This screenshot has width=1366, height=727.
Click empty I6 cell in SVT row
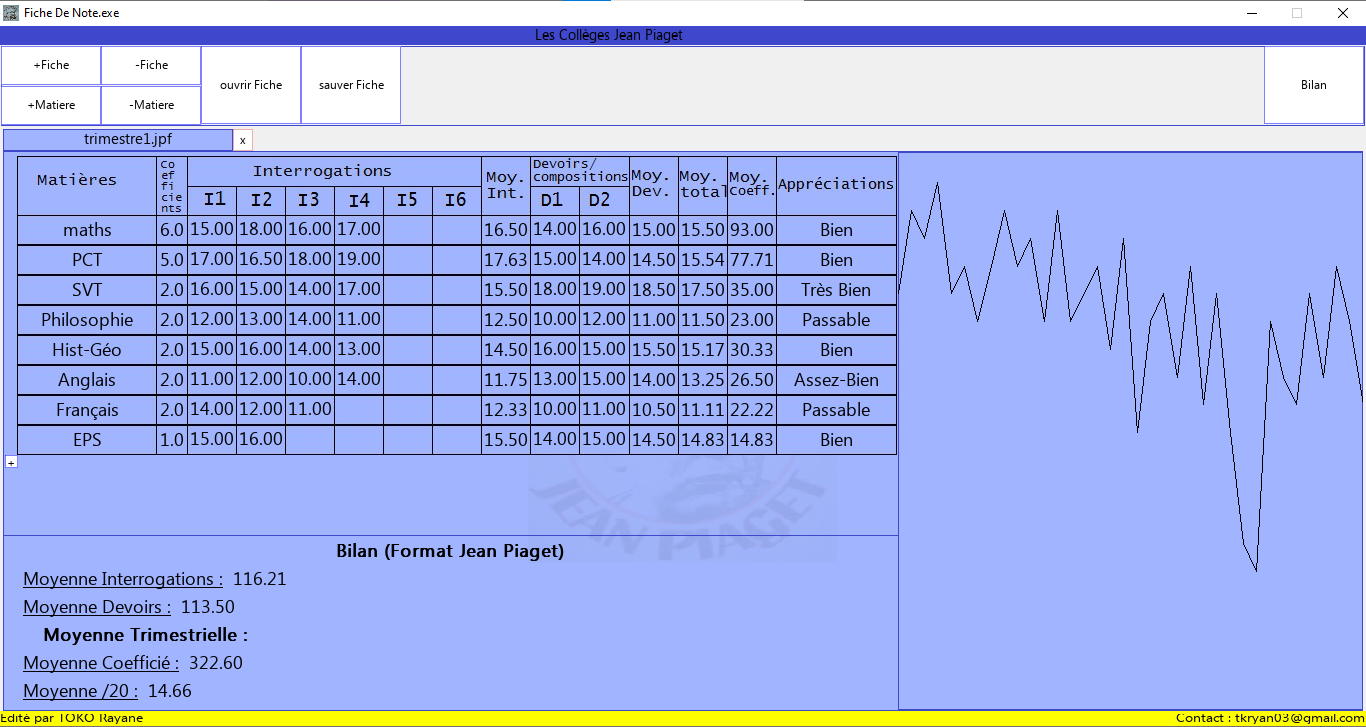pos(457,290)
